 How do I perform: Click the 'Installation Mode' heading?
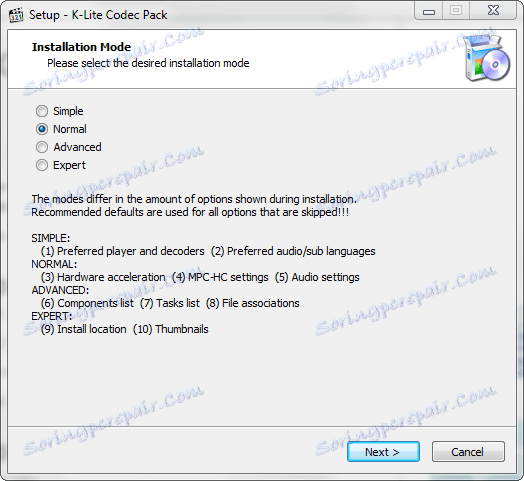81,47
